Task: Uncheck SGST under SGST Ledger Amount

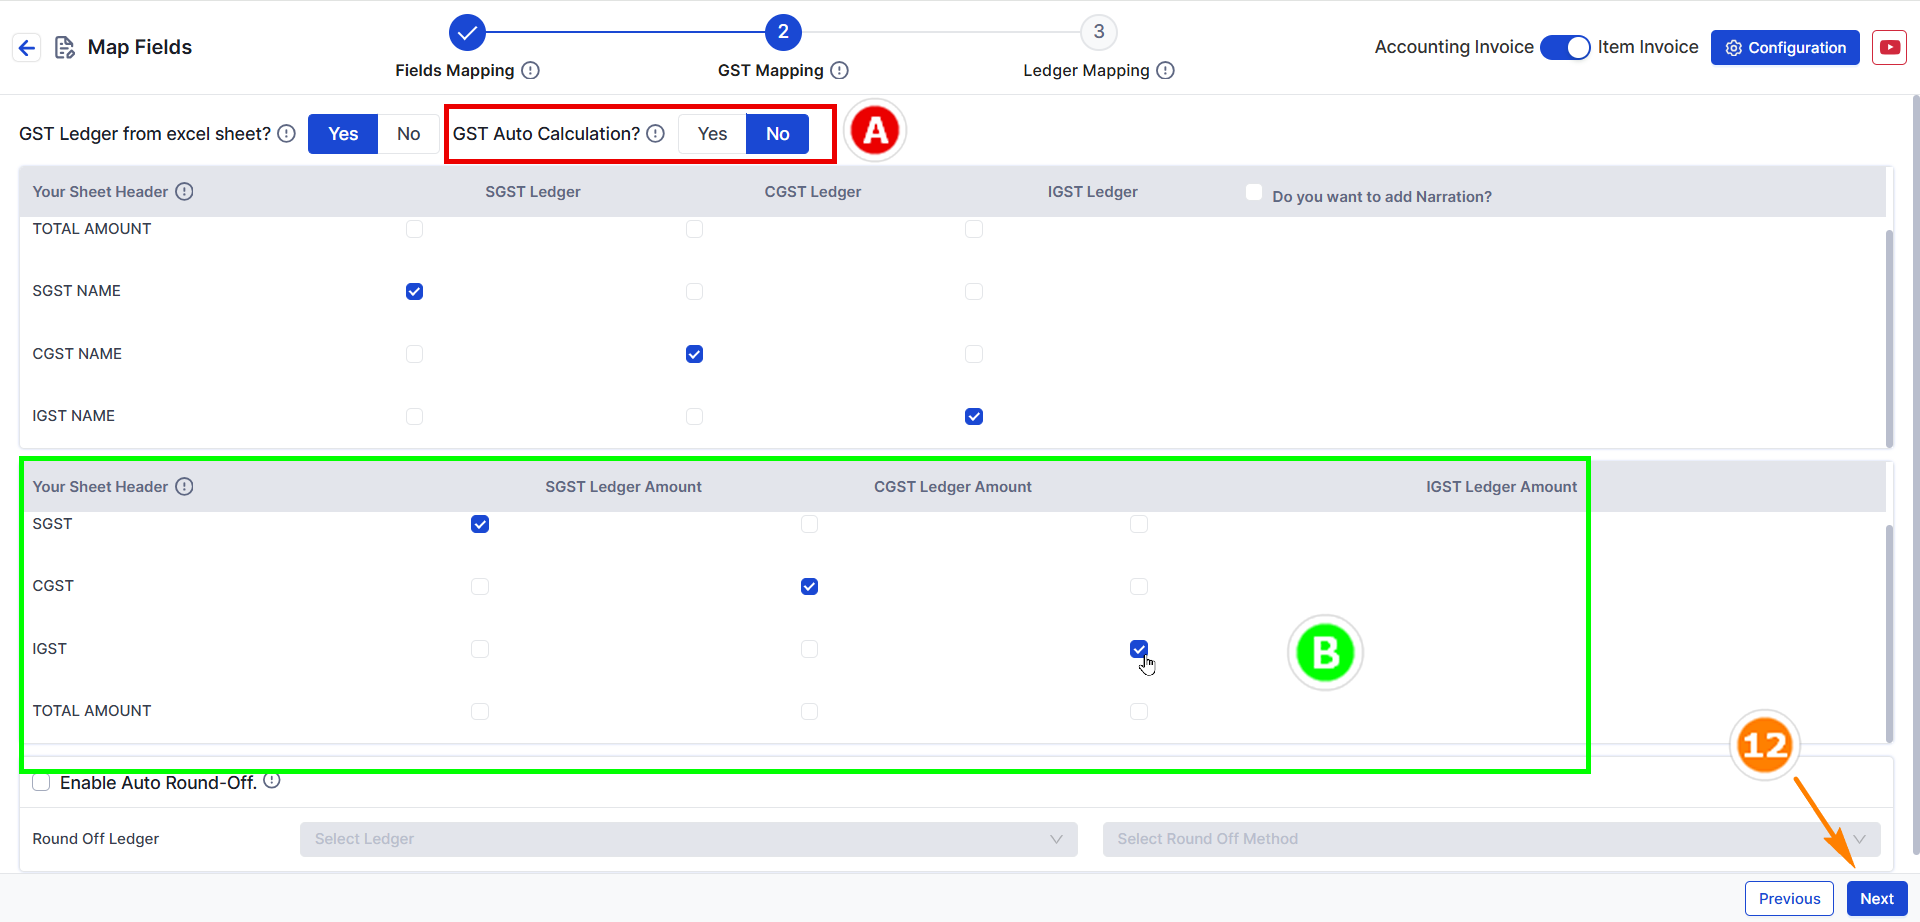Action: [480, 524]
